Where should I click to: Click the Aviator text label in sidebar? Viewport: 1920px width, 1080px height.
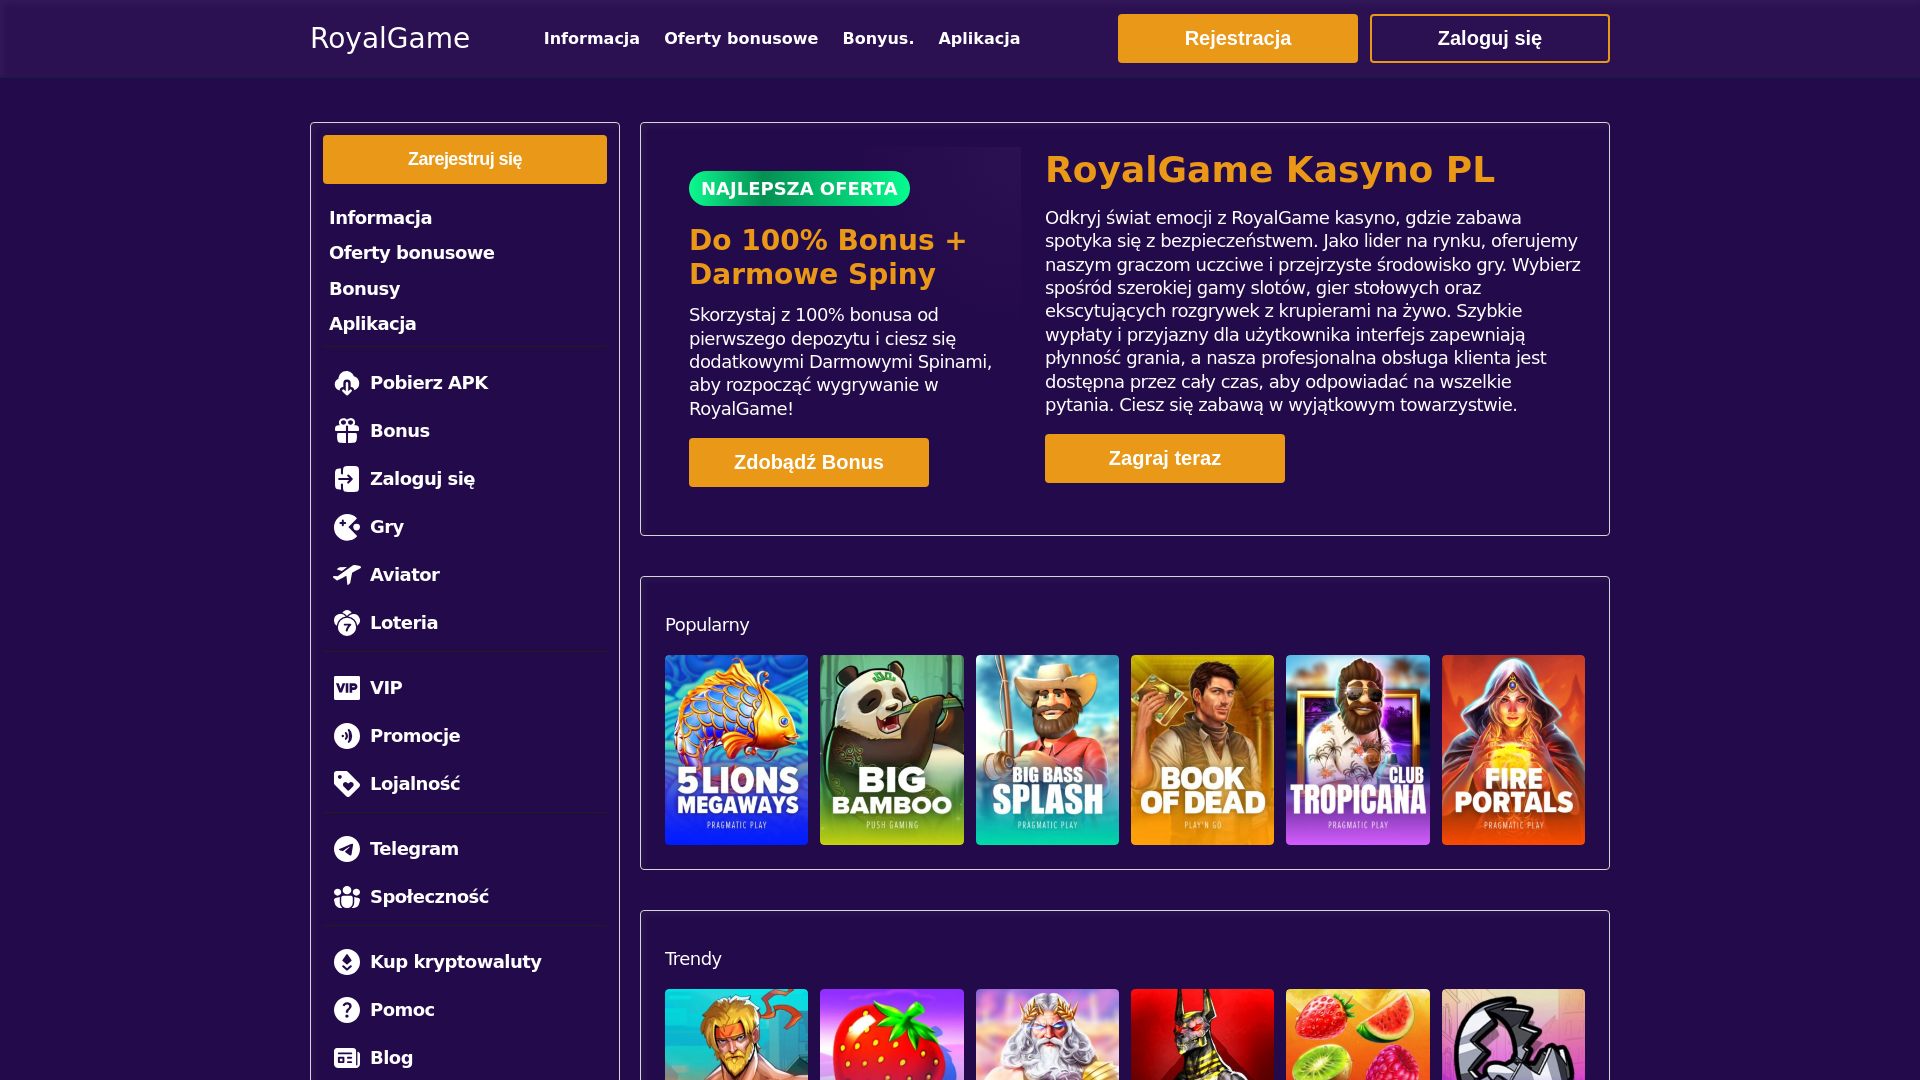405,575
